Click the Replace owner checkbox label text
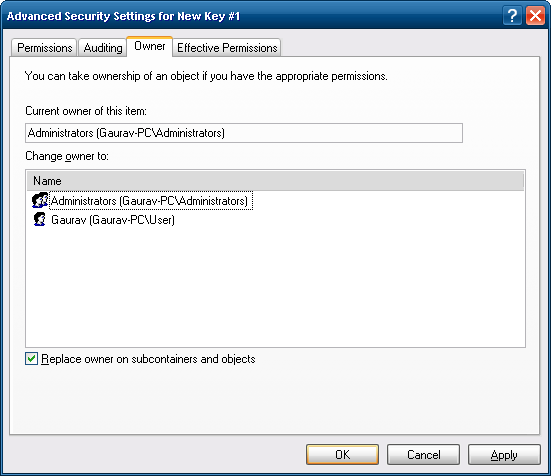Screen dimensions: 551x476 (148, 359)
